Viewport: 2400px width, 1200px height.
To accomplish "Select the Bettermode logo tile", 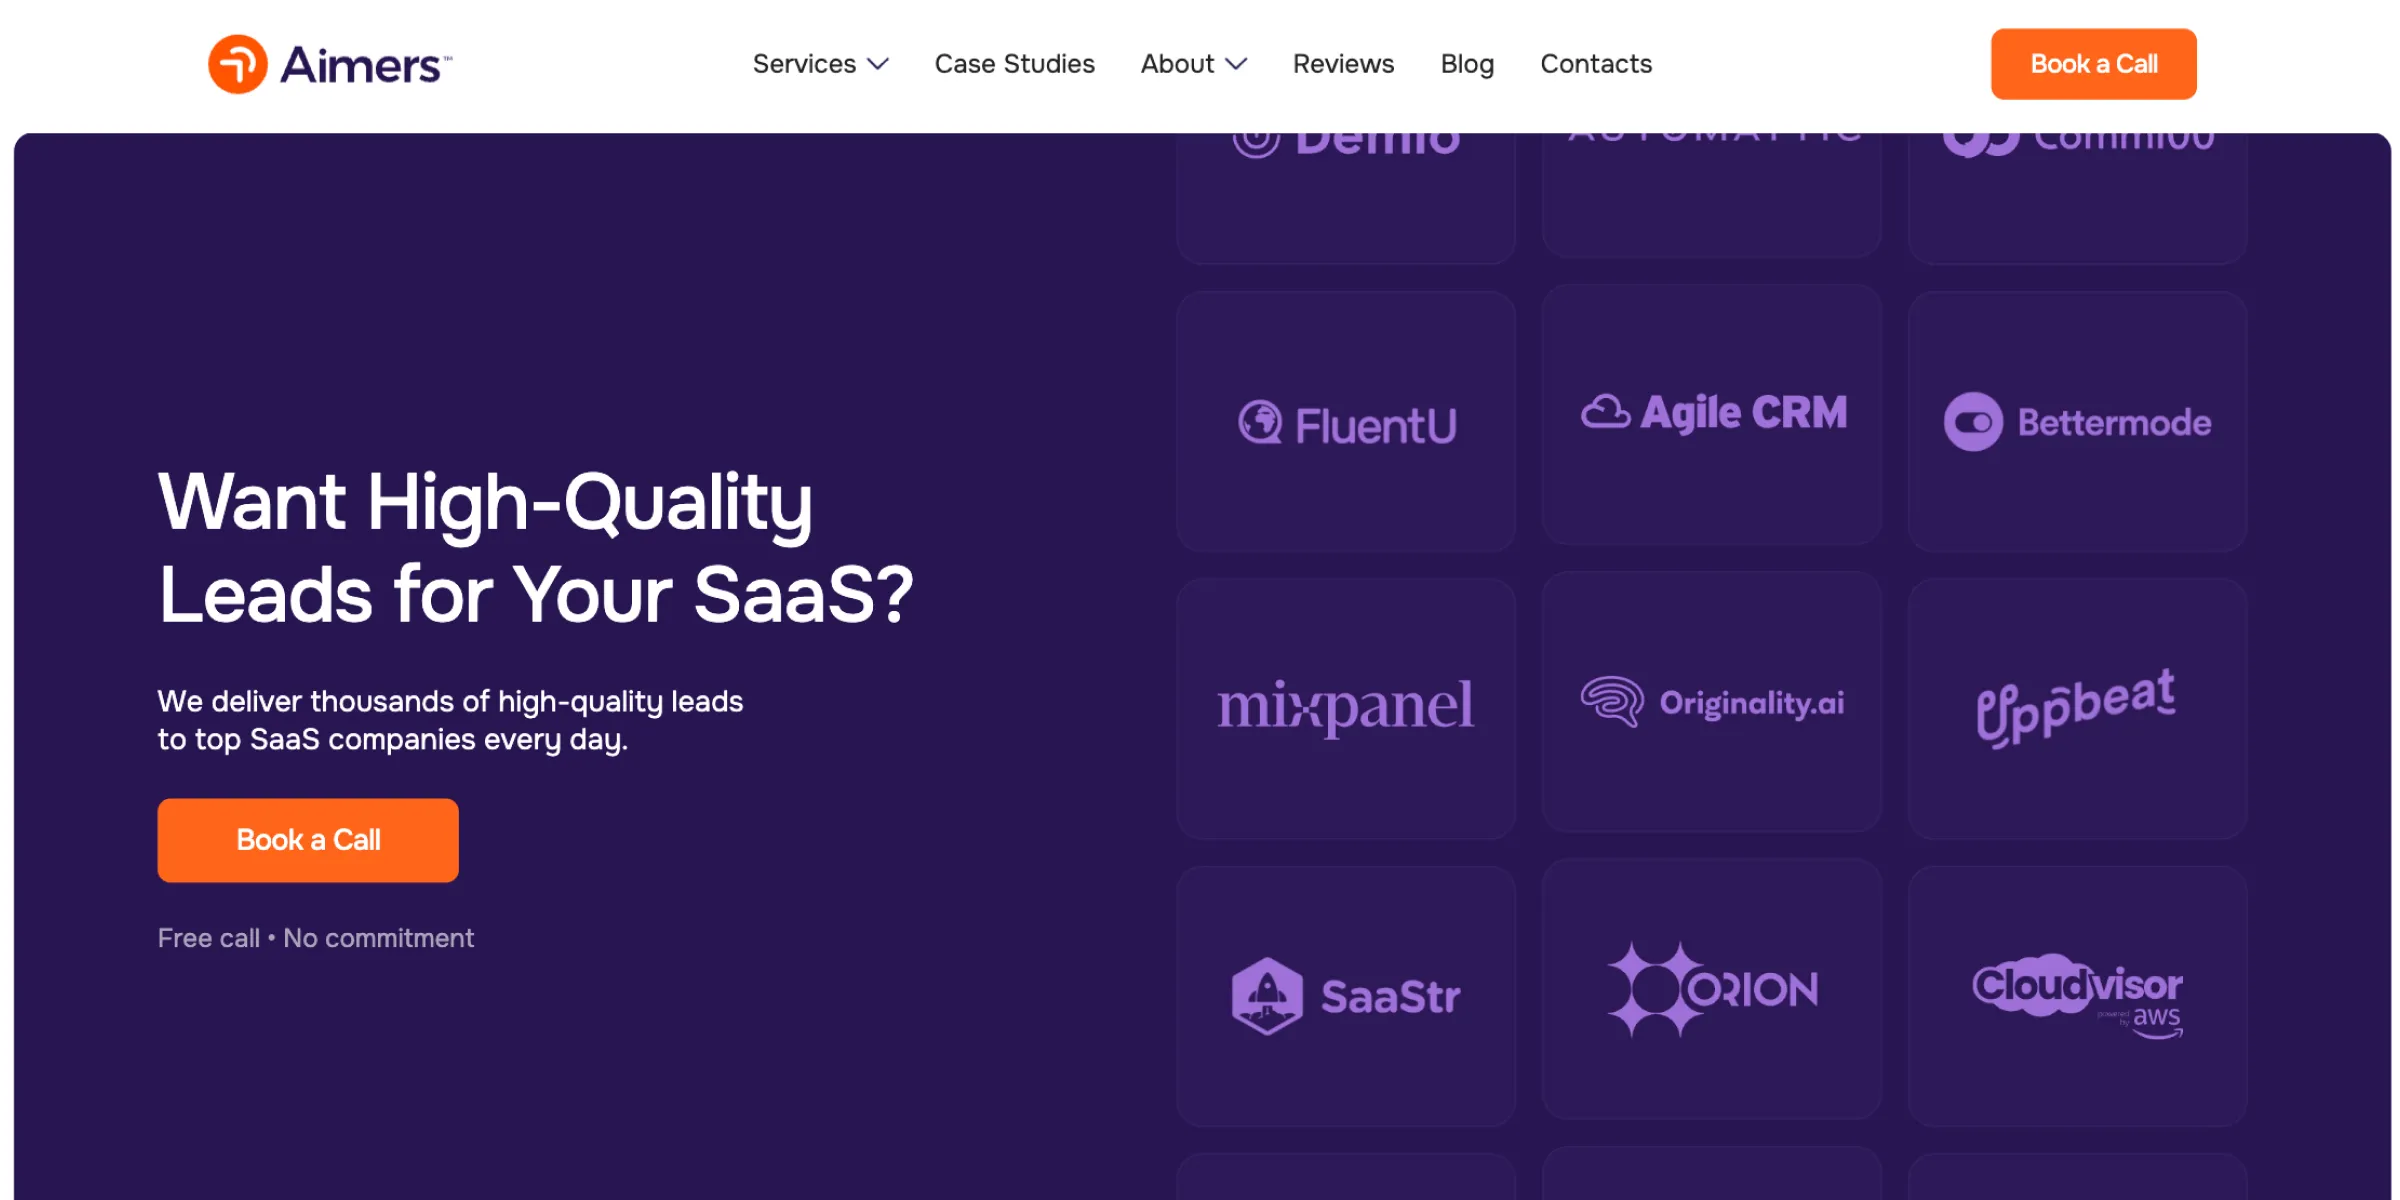I will click(2077, 421).
